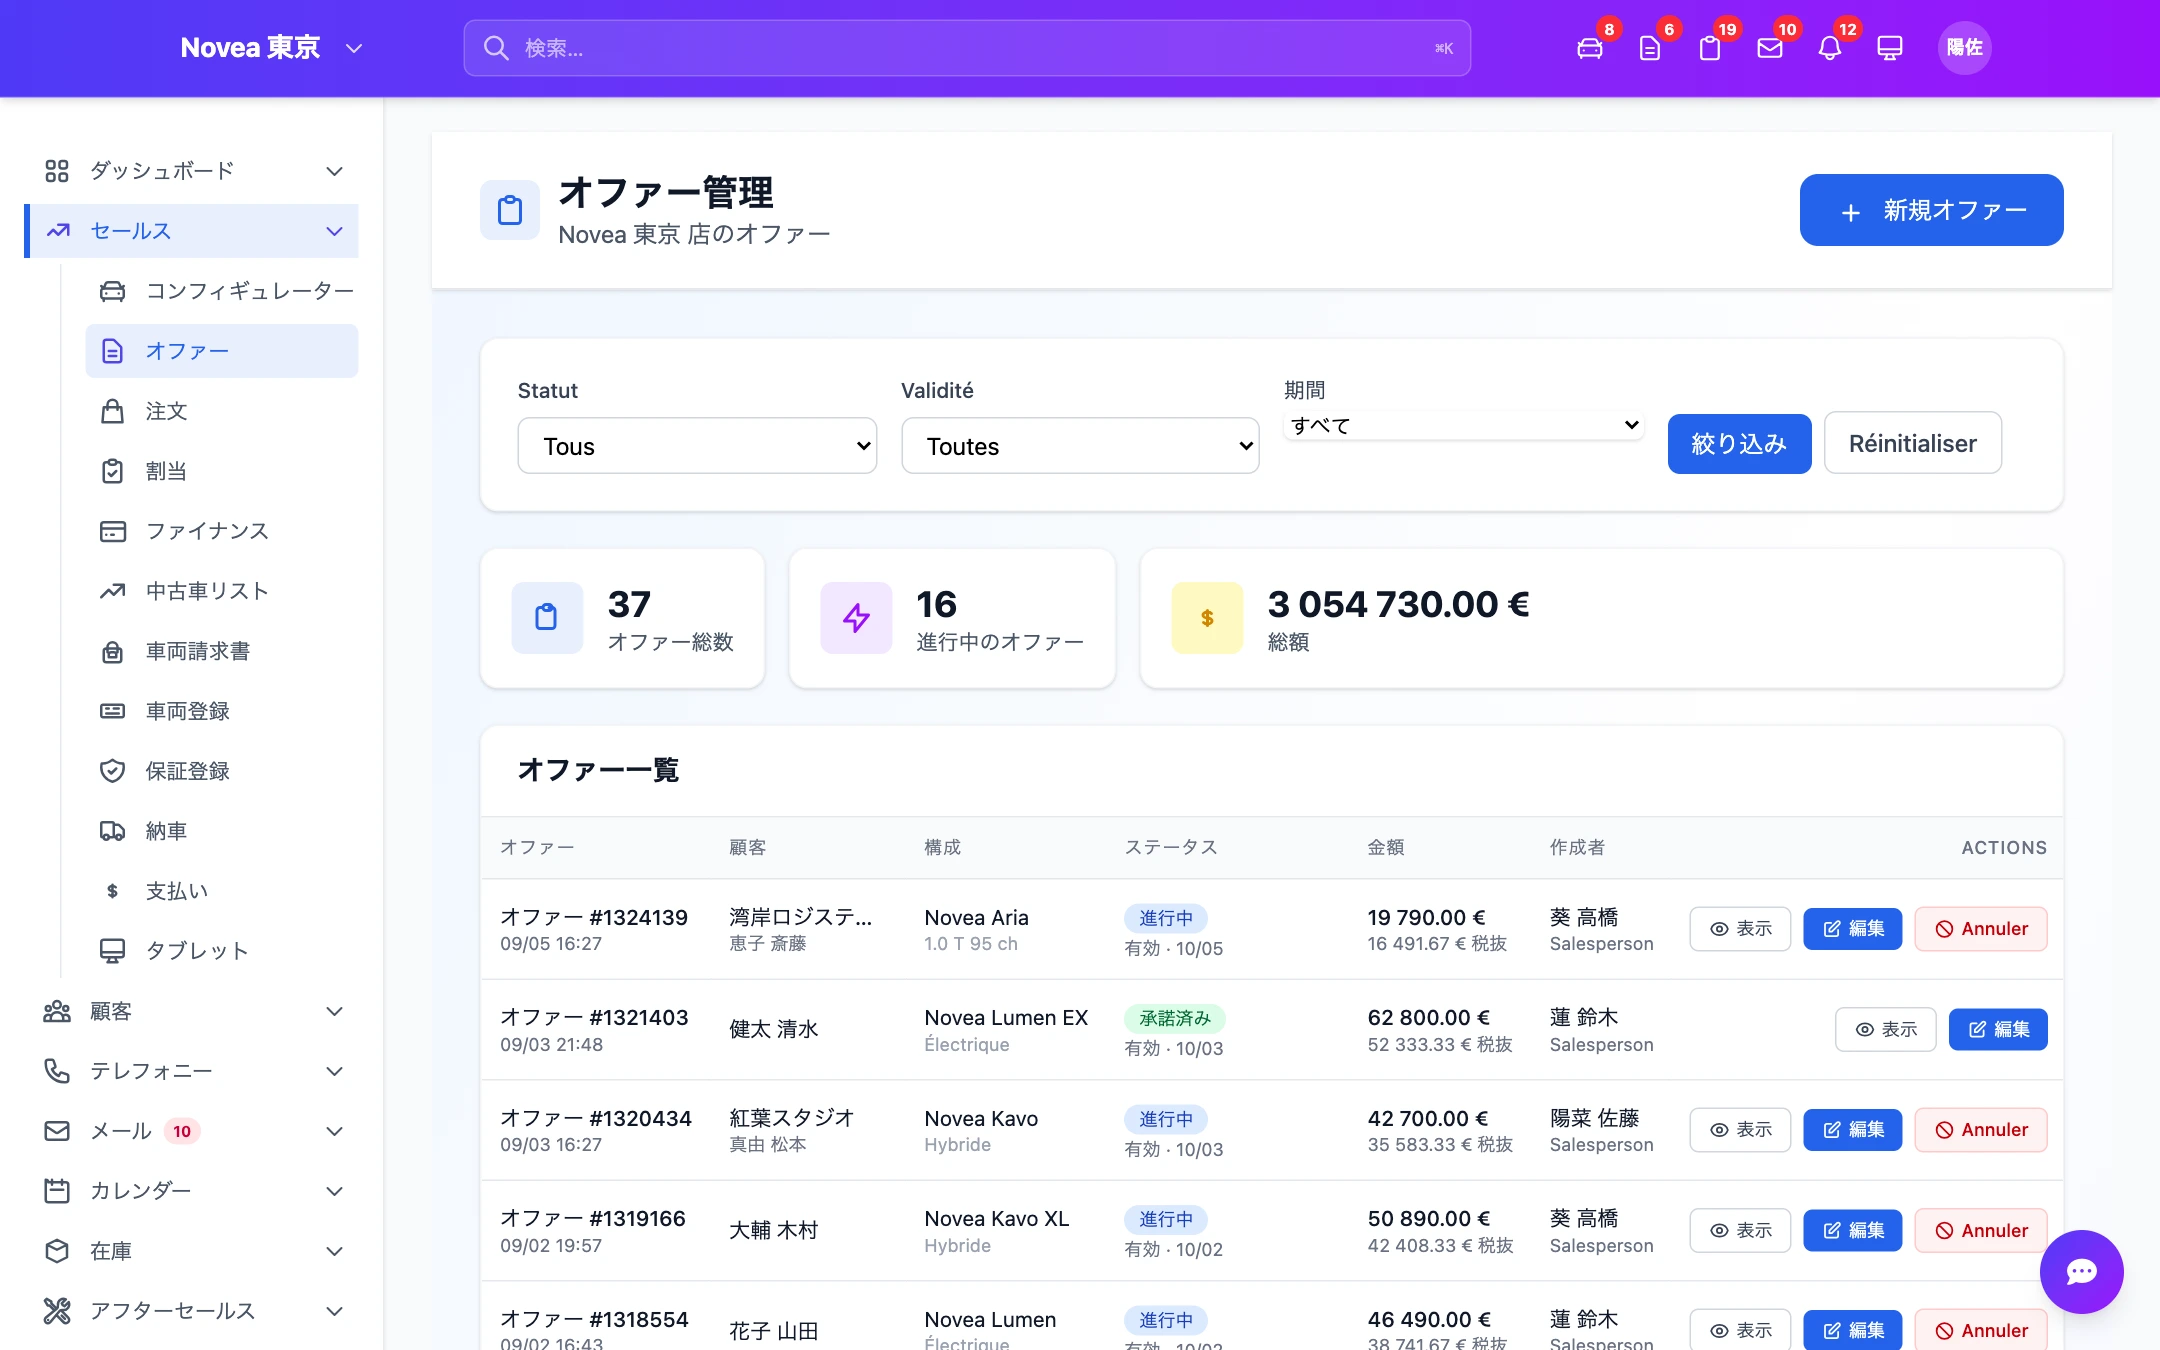Expand the ダッシュボード section chevron
Screen dimensions: 2160x1350
tap(335, 171)
